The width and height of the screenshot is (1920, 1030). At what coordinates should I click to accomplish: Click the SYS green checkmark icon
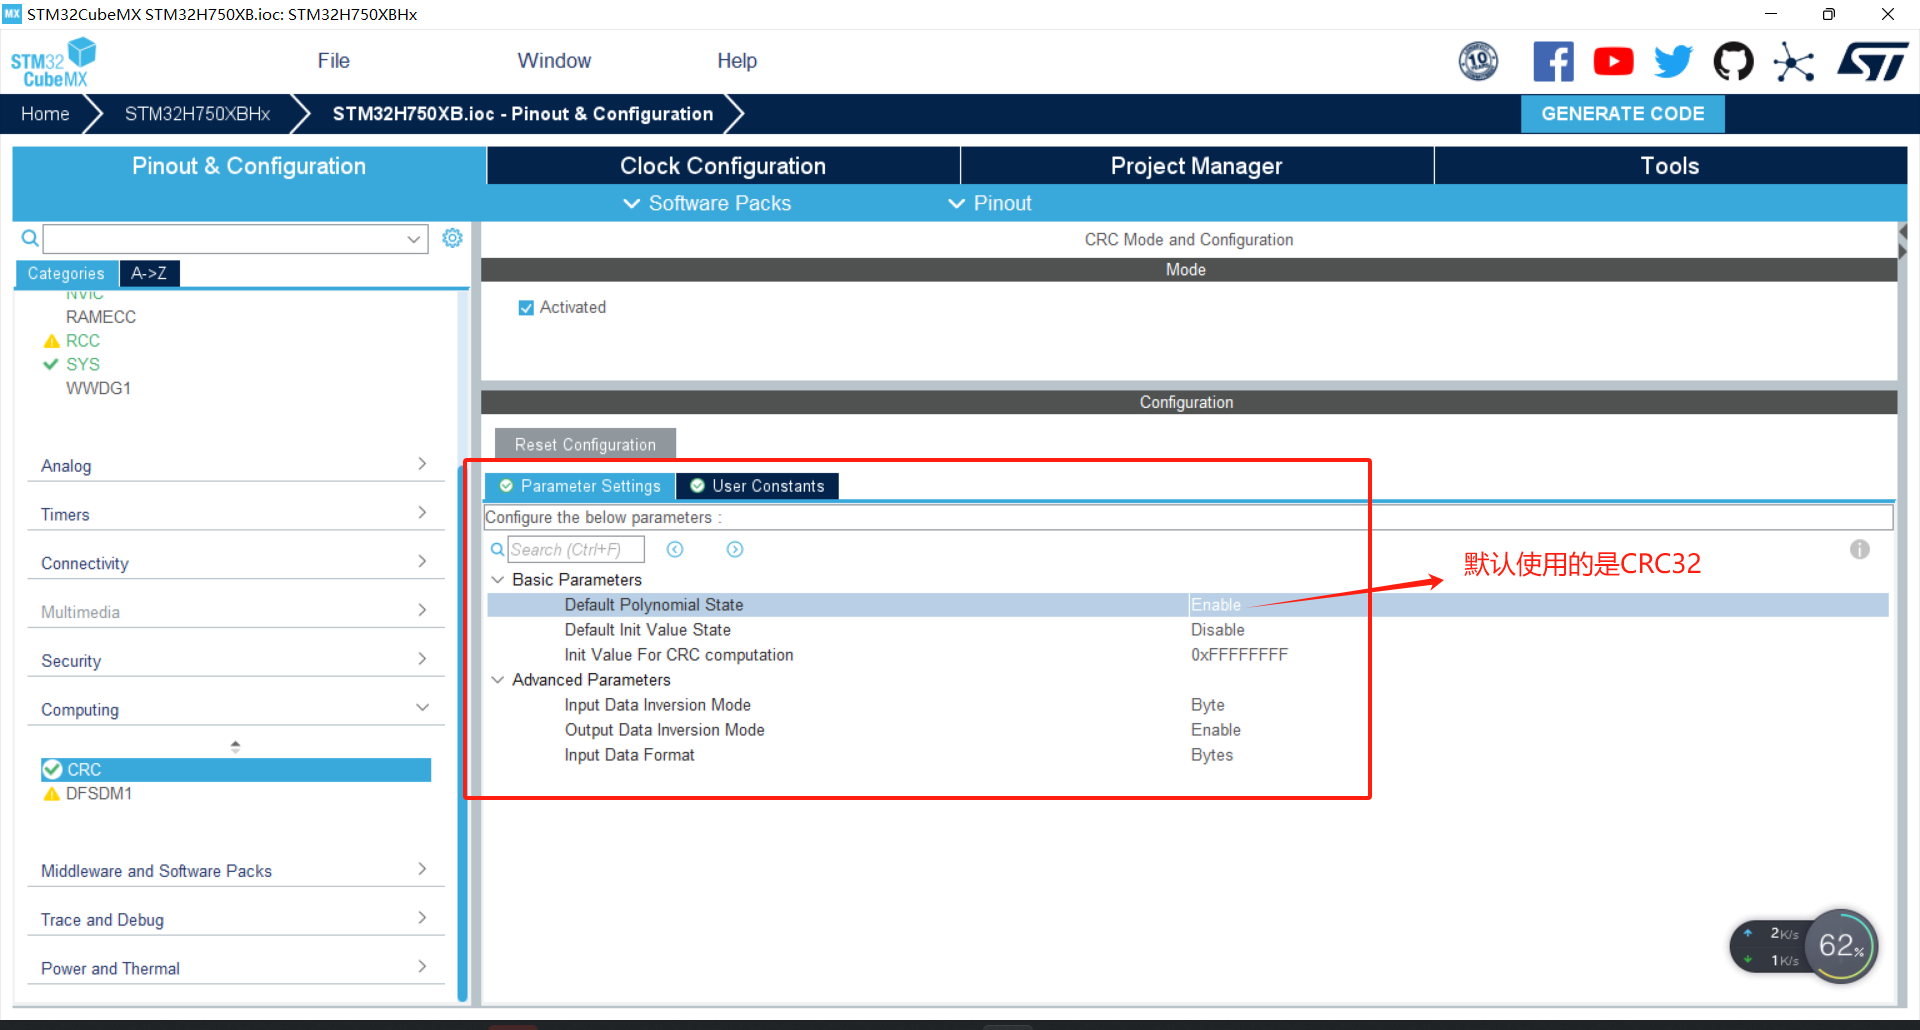[x=51, y=364]
